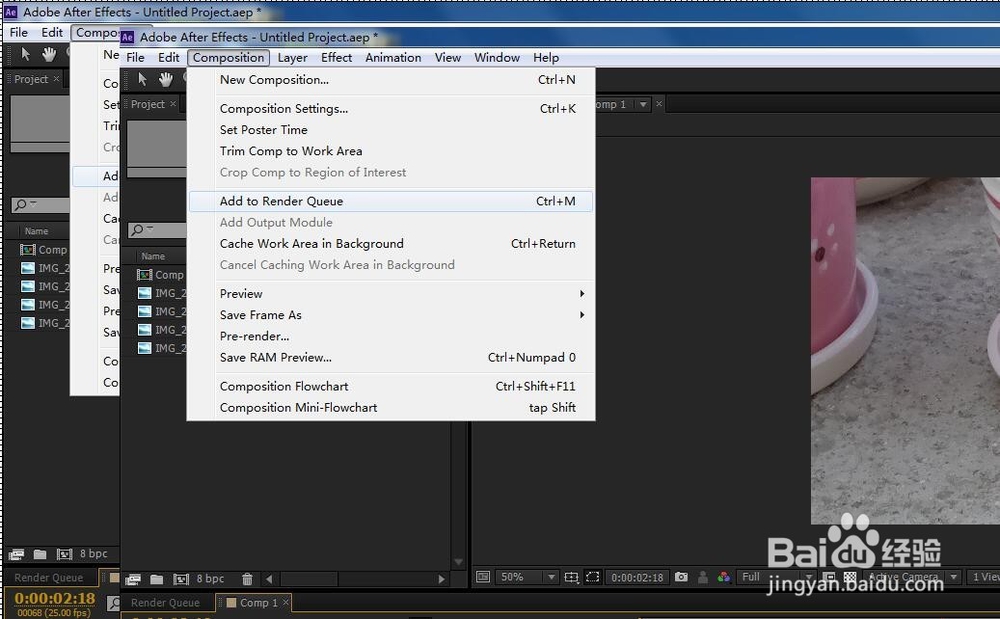The image size is (1000, 619).
Task: Click Show Snapshot person icon
Action: coord(703,577)
